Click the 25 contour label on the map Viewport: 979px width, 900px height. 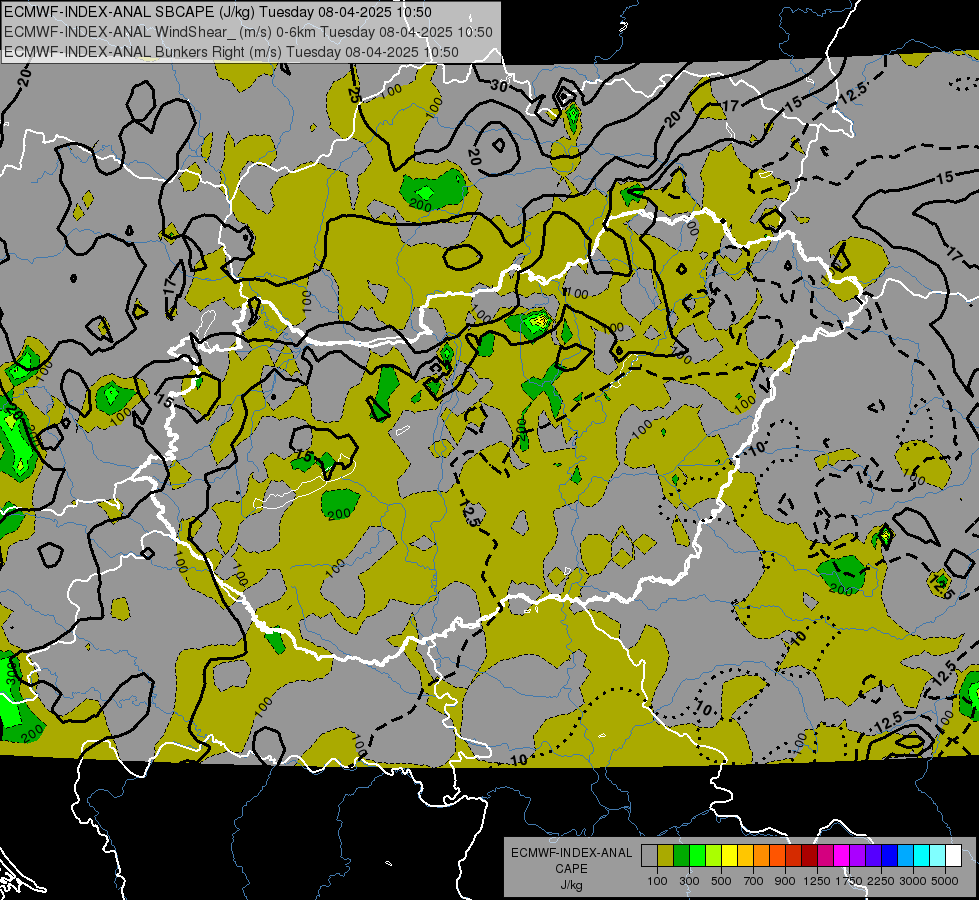354,94
